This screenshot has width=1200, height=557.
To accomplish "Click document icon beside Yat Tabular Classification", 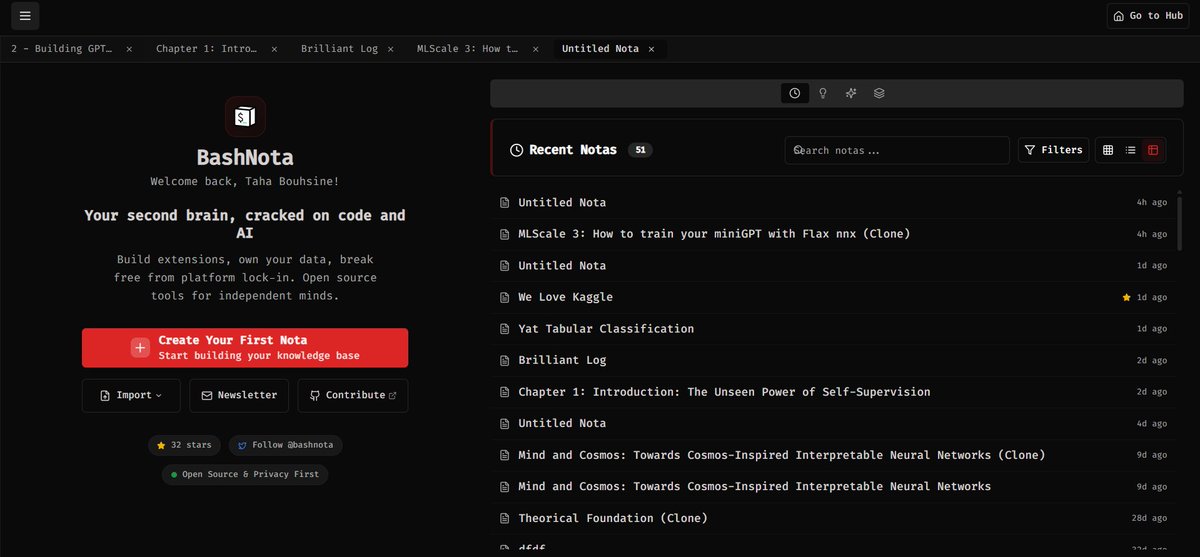I will (x=505, y=329).
